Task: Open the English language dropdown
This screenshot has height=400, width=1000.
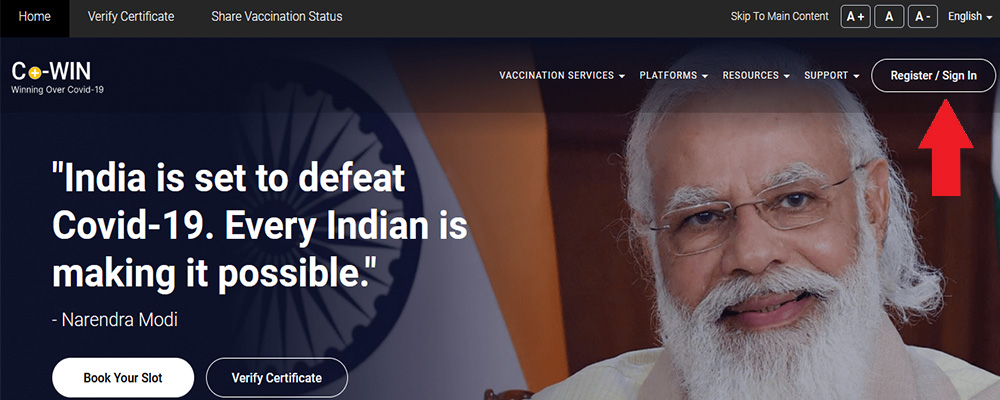Action: pos(970,17)
